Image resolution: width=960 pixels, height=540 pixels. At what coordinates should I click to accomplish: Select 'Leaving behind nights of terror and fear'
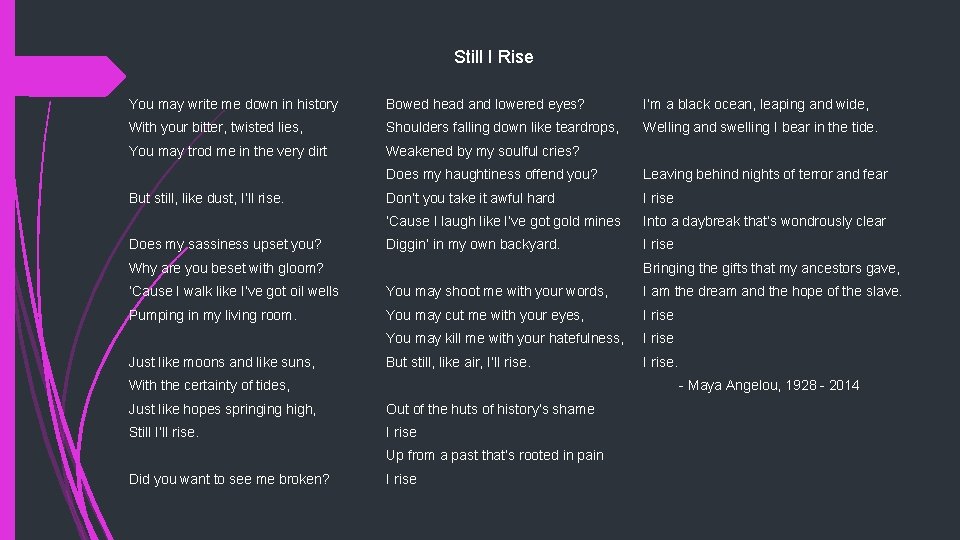click(764, 174)
